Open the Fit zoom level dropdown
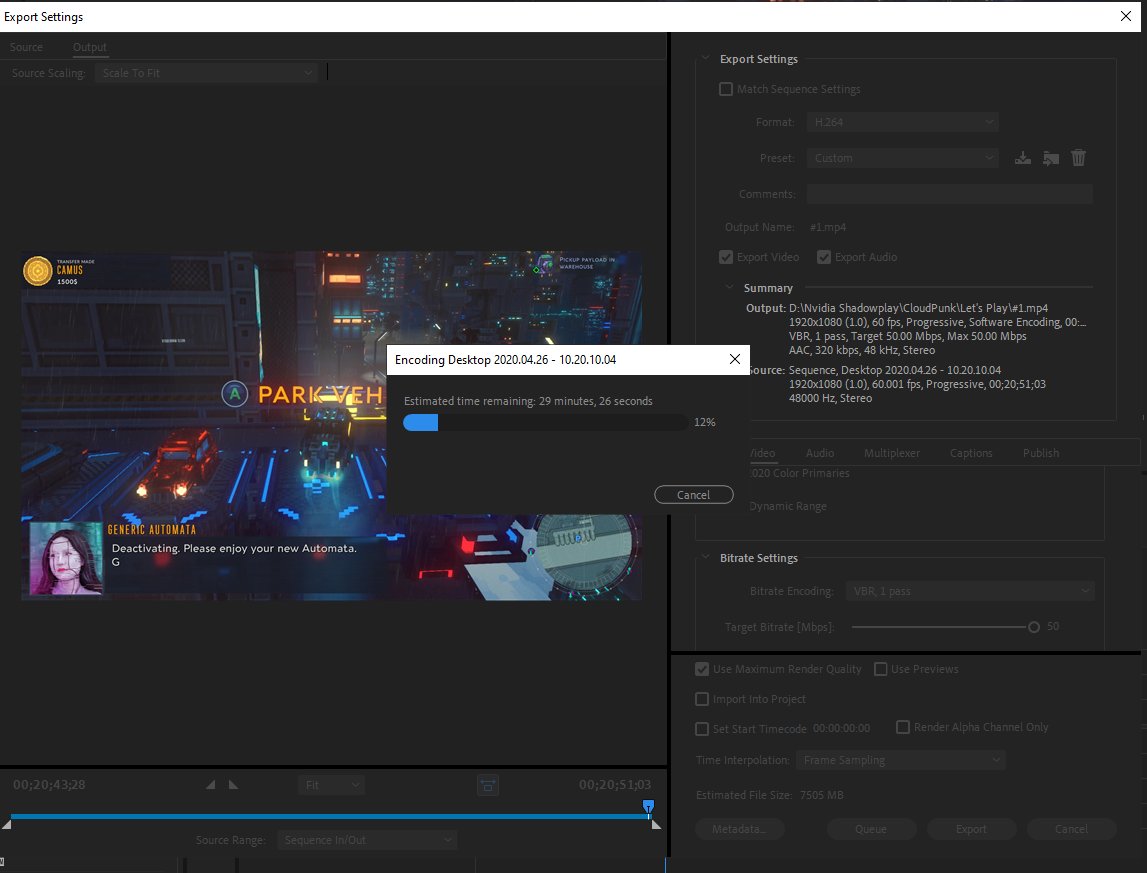The height and width of the screenshot is (873, 1147). 331,785
